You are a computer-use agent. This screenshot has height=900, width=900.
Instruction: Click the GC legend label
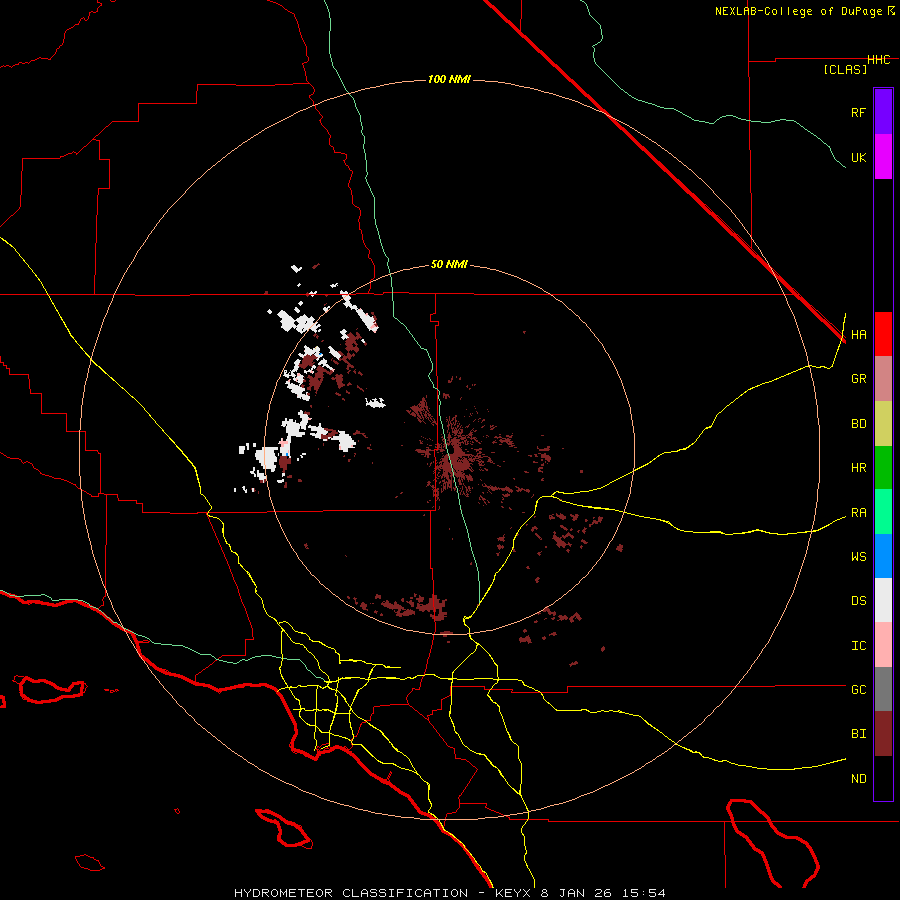tap(858, 690)
